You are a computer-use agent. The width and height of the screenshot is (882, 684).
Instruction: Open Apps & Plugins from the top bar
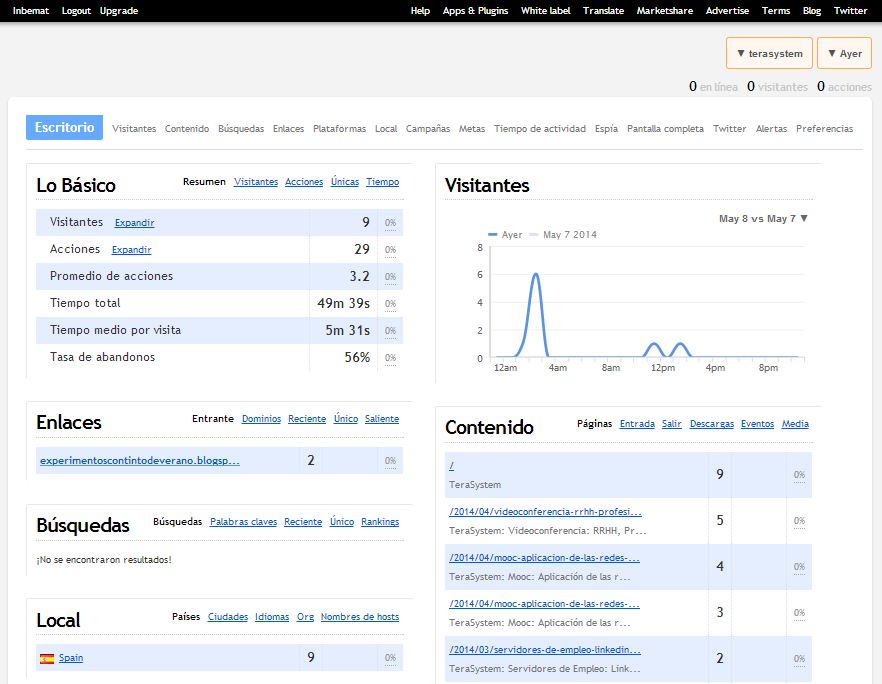point(476,10)
